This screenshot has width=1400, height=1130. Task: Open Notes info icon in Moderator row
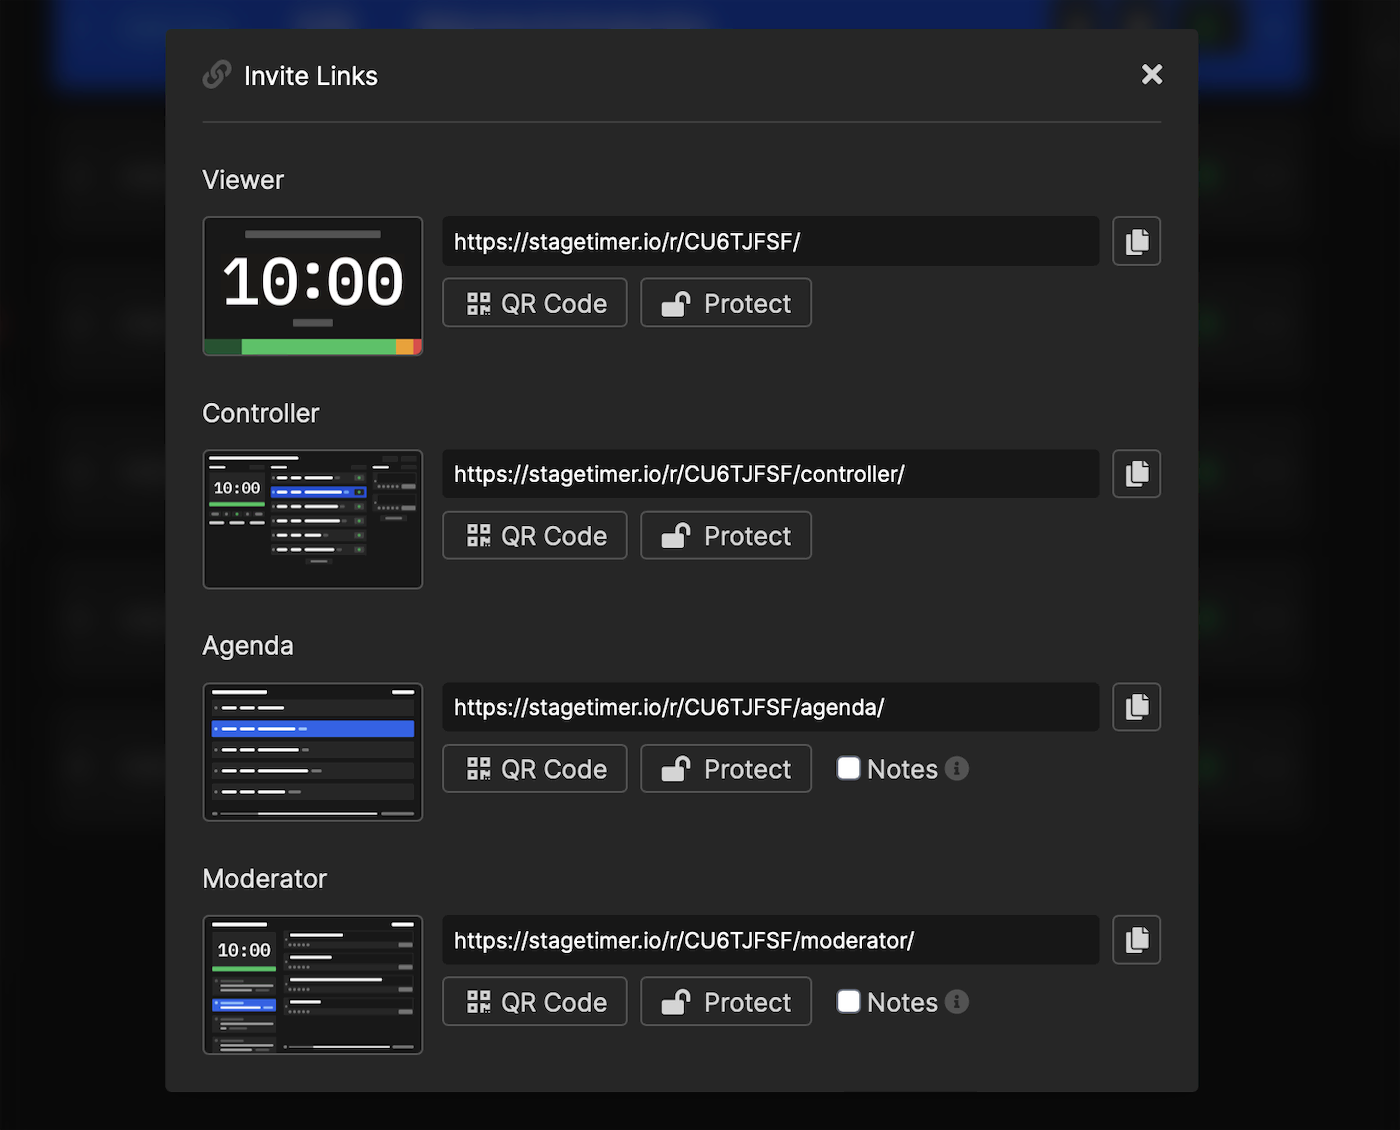(957, 1001)
